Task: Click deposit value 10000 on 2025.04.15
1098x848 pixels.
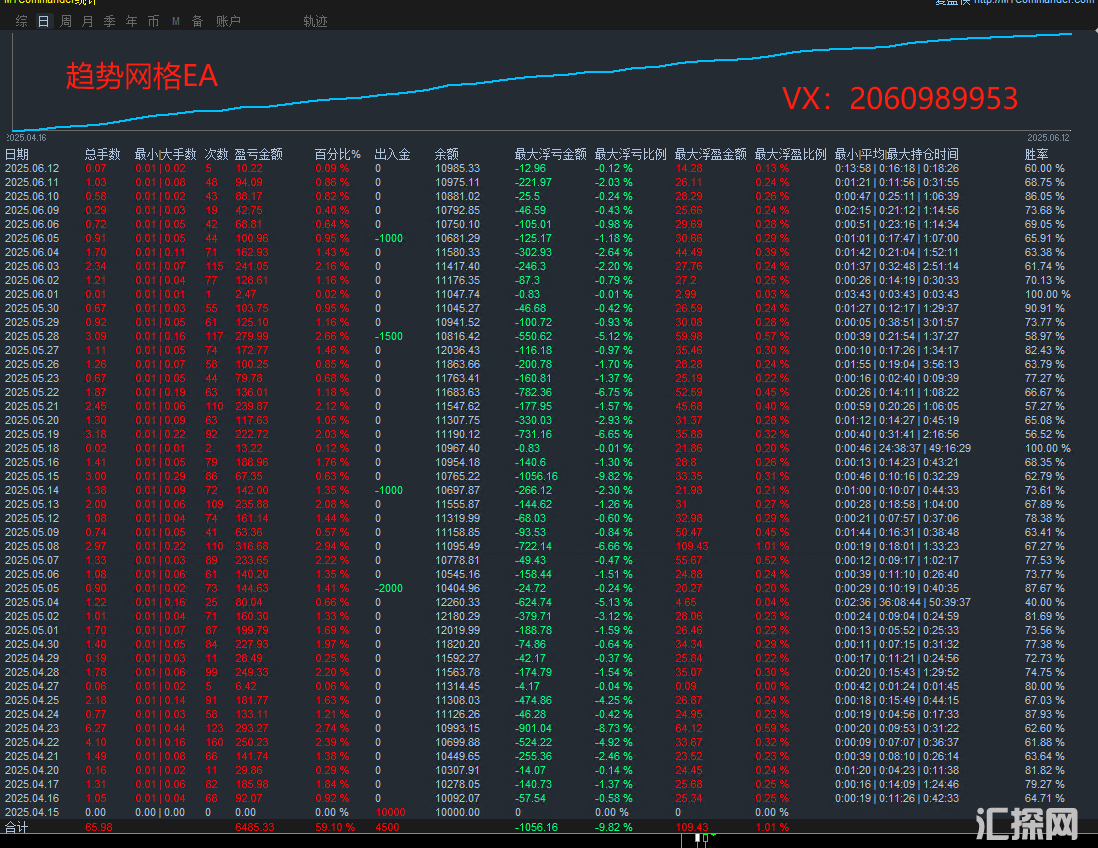Action: 390,812
